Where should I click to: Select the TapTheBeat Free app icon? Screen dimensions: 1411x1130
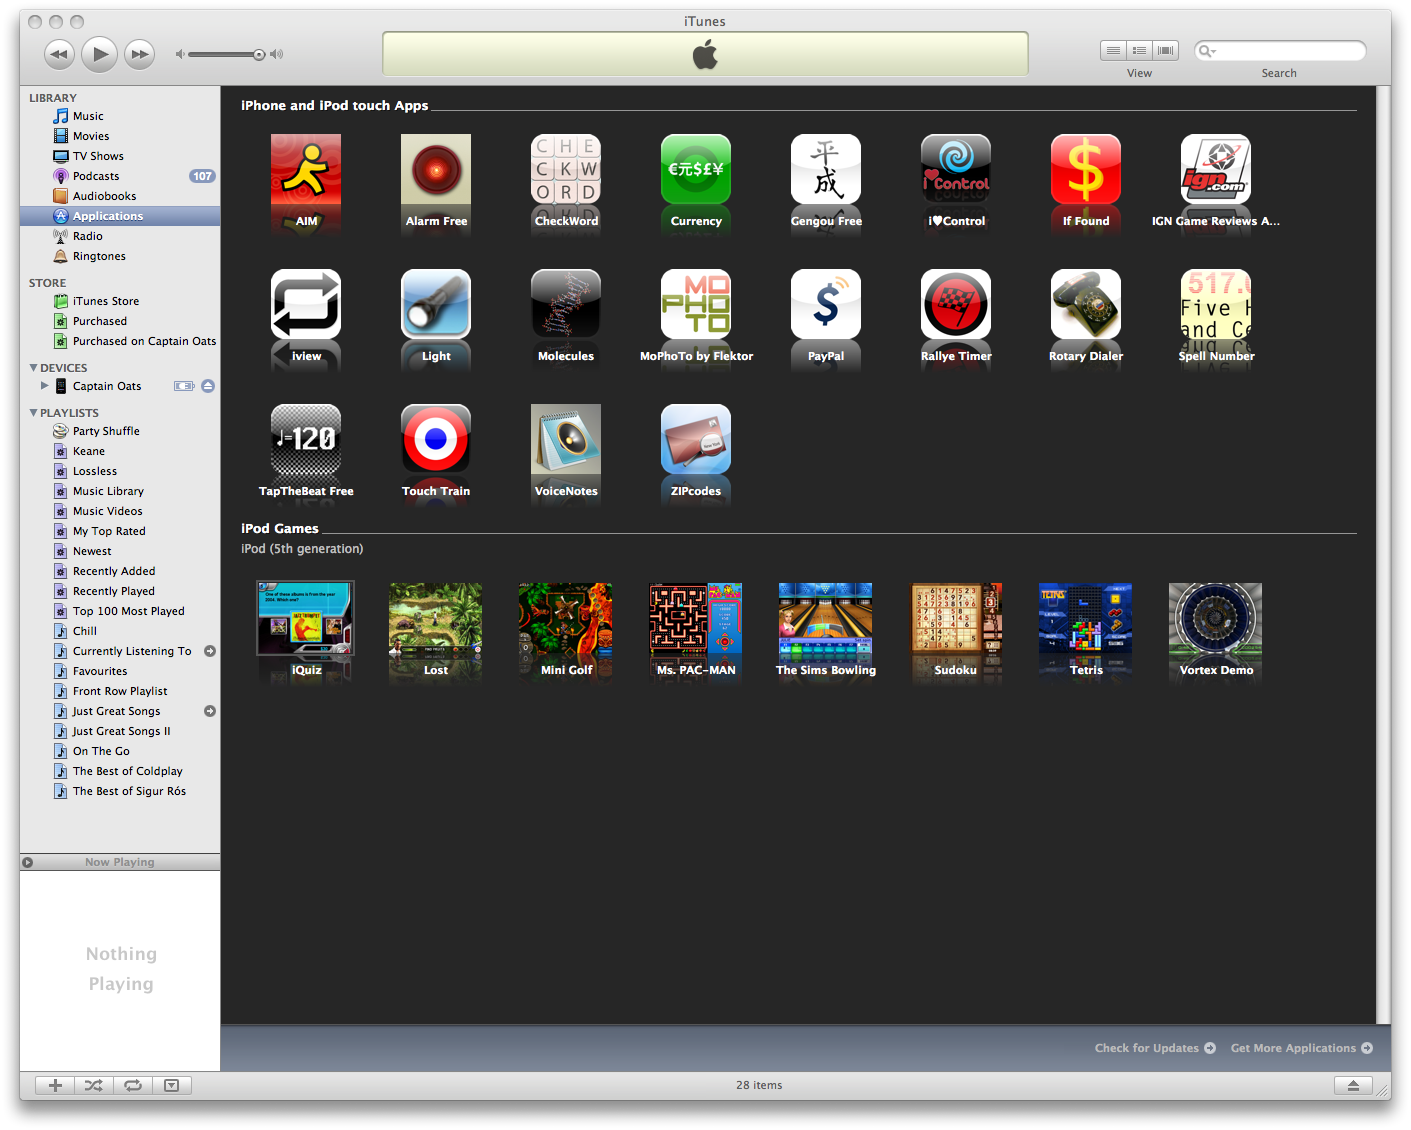coord(306,439)
